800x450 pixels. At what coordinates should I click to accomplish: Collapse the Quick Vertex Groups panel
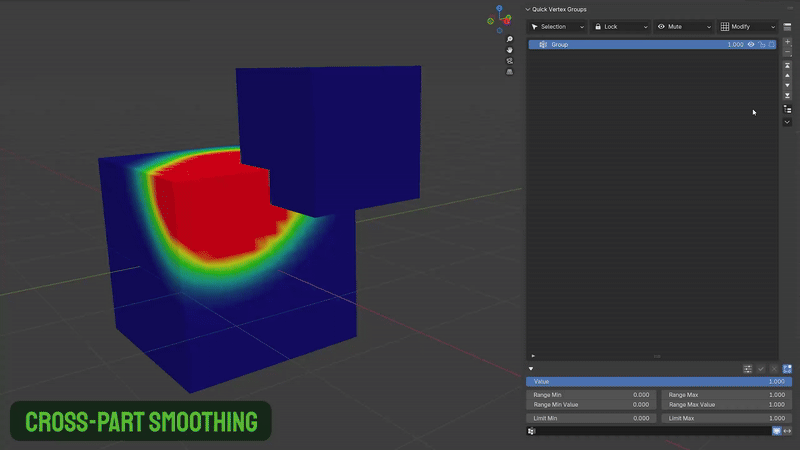click(x=528, y=9)
